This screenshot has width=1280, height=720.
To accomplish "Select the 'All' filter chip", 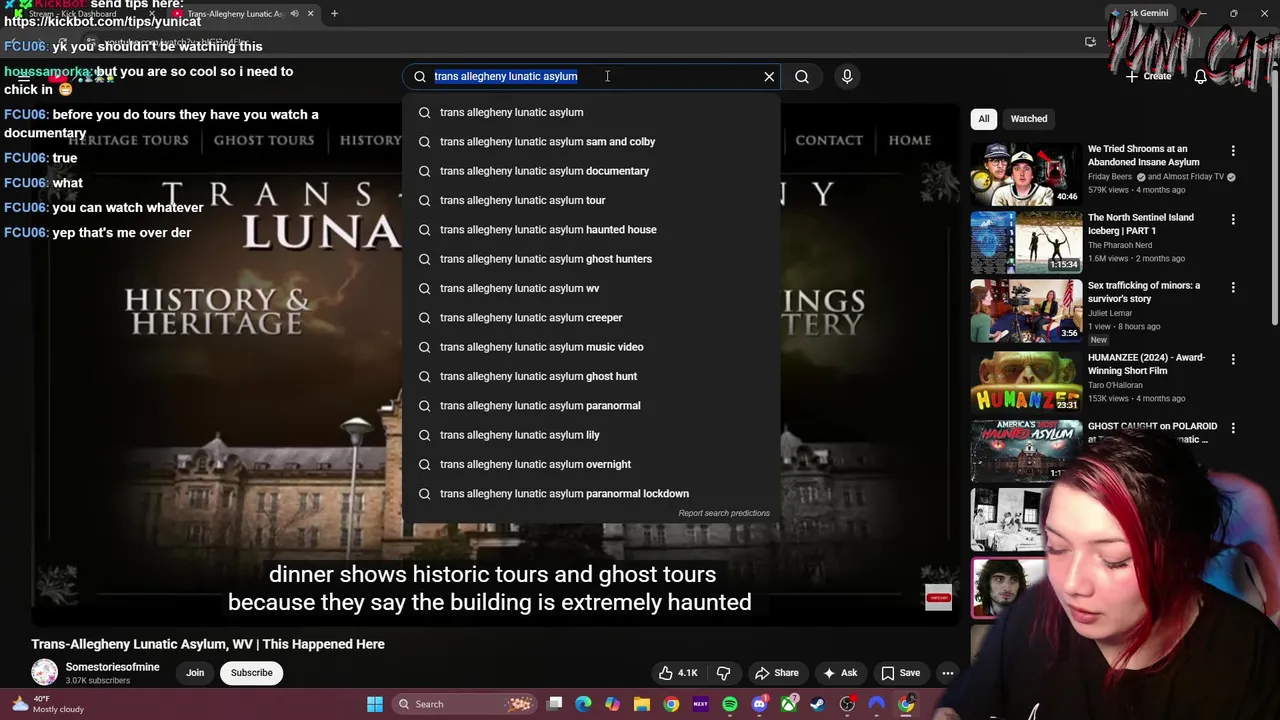I will coord(984,119).
